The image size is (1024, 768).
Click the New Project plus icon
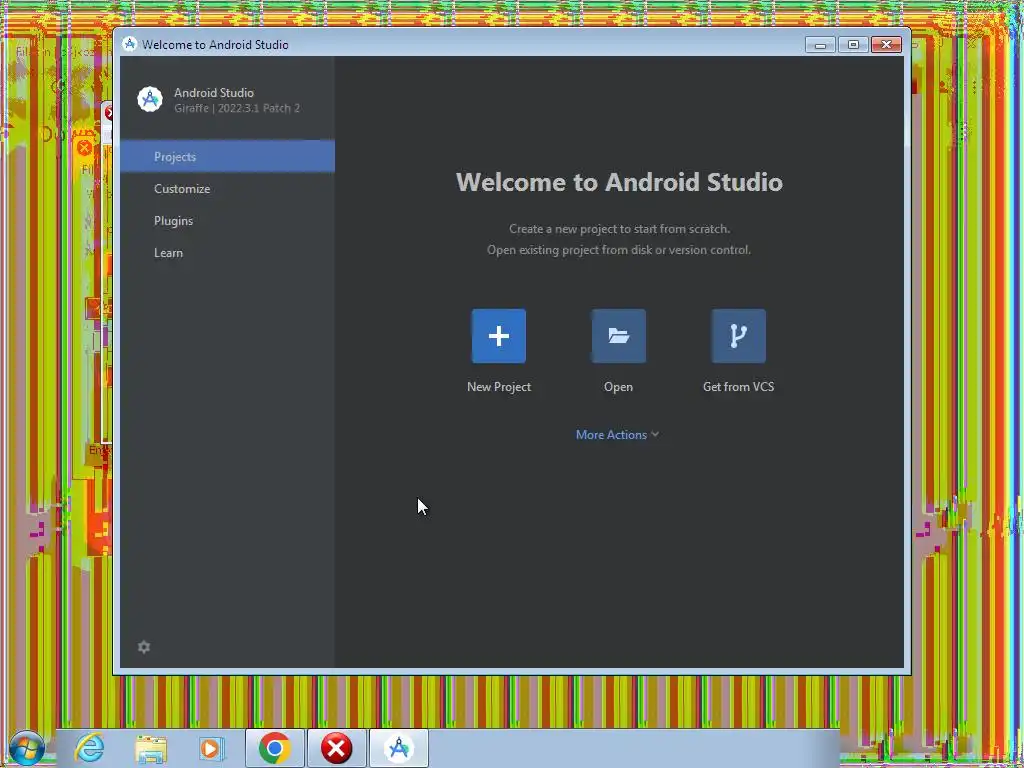499,336
